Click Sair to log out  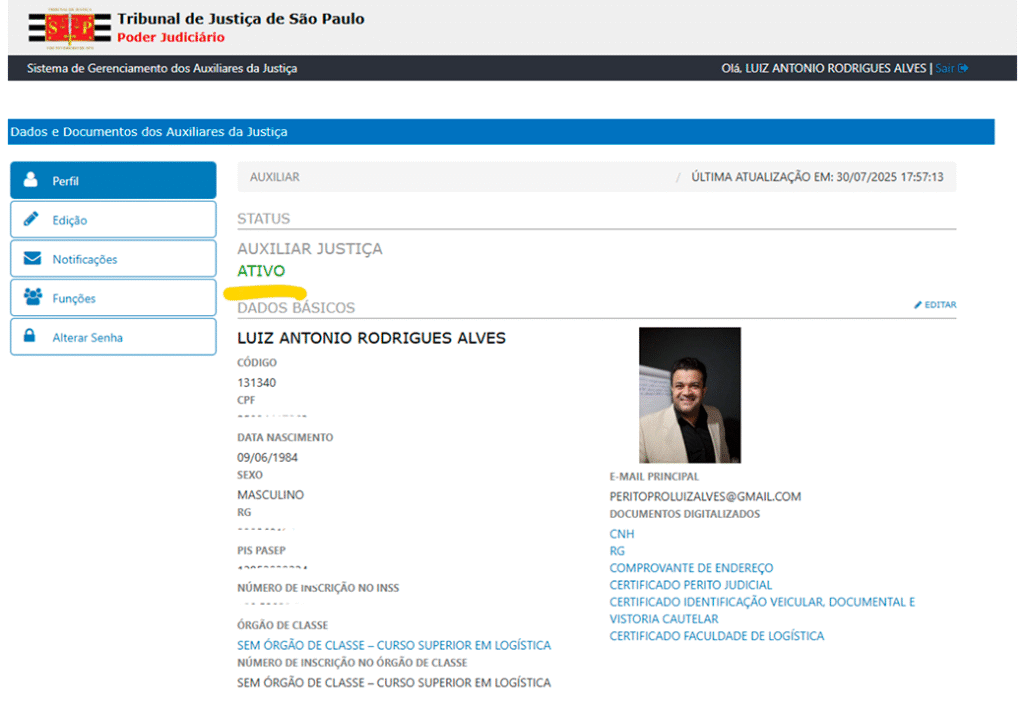click(946, 68)
